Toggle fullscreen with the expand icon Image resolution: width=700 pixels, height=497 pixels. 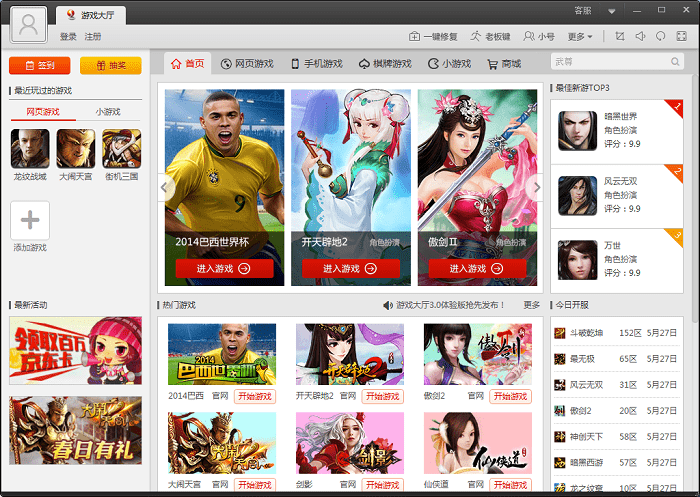coord(682,36)
